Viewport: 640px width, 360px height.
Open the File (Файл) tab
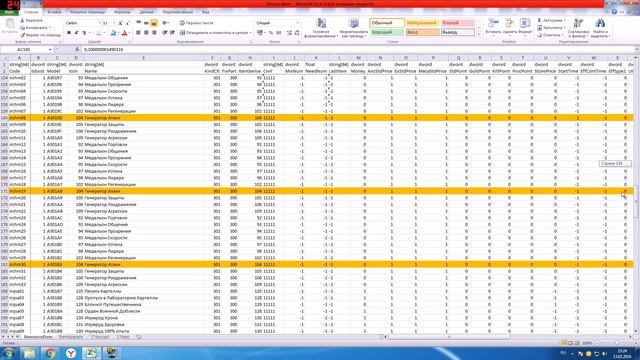(x=9, y=12)
